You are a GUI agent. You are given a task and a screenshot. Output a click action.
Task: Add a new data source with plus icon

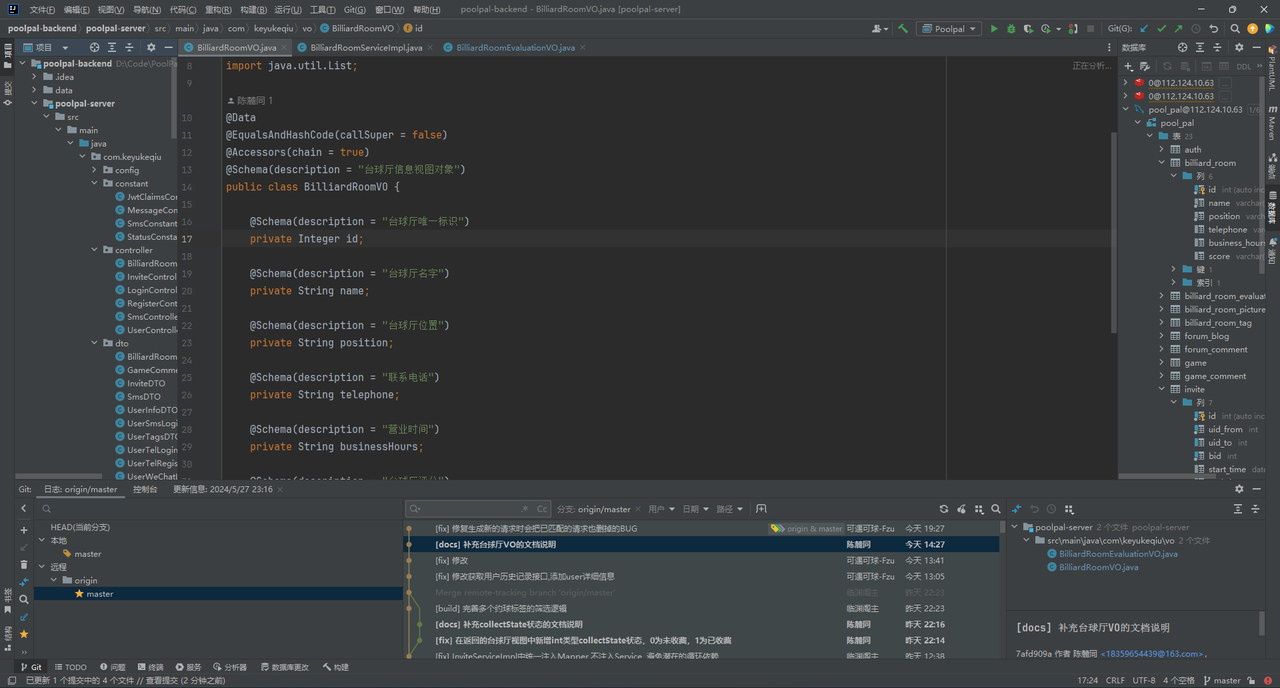[x=1129, y=67]
